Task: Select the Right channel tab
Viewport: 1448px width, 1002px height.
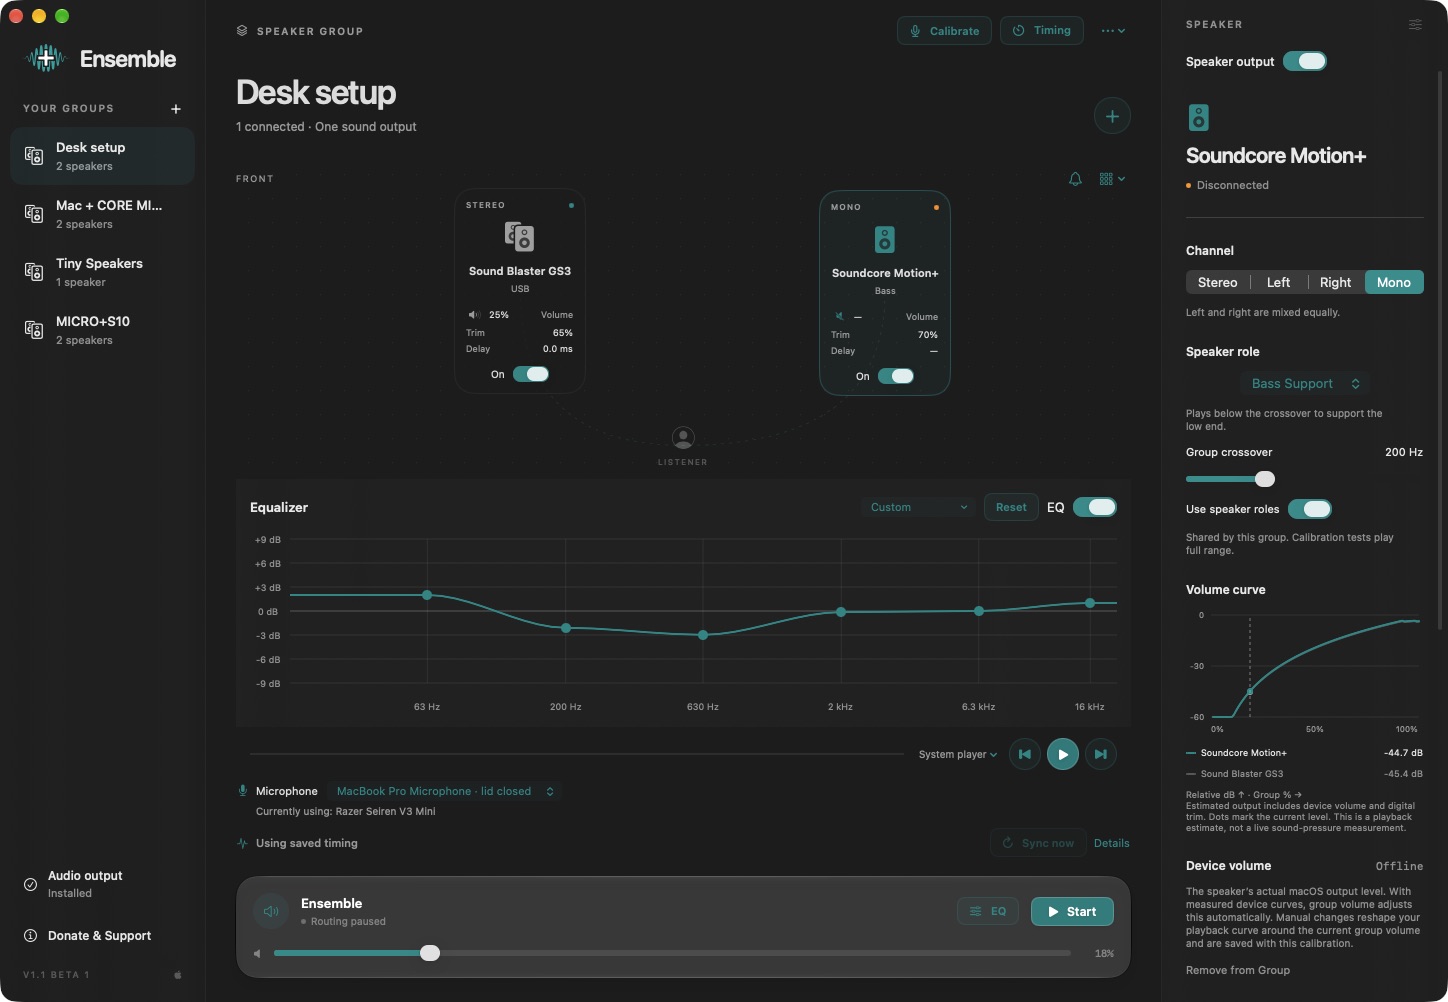Action: coord(1335,283)
